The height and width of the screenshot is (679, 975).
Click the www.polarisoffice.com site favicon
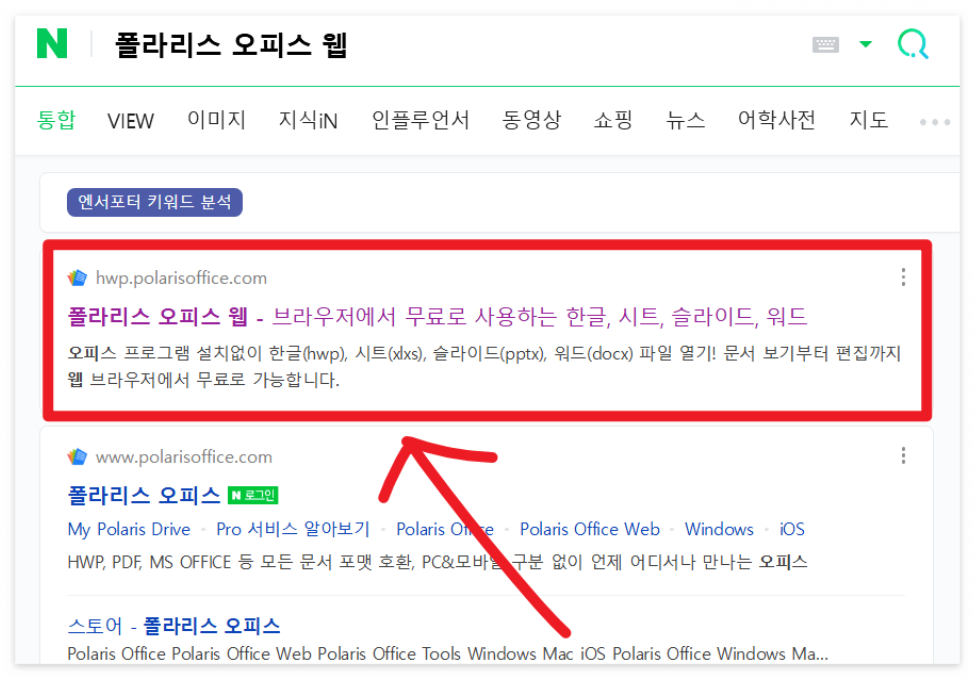(77, 456)
